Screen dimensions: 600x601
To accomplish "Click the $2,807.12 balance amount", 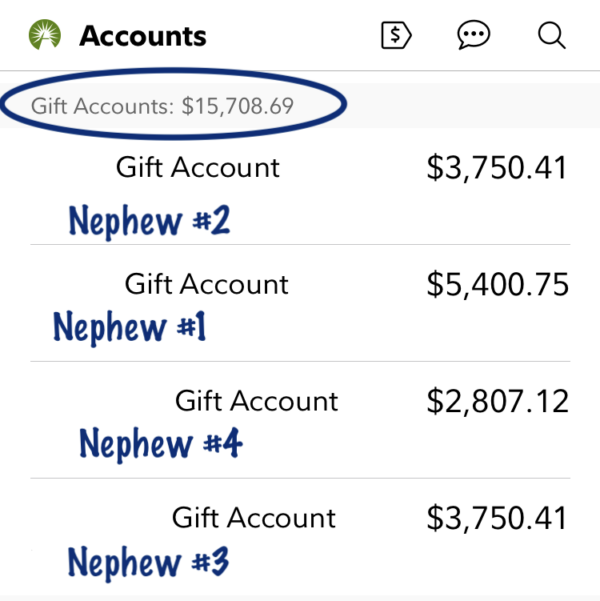I will pos(497,401).
